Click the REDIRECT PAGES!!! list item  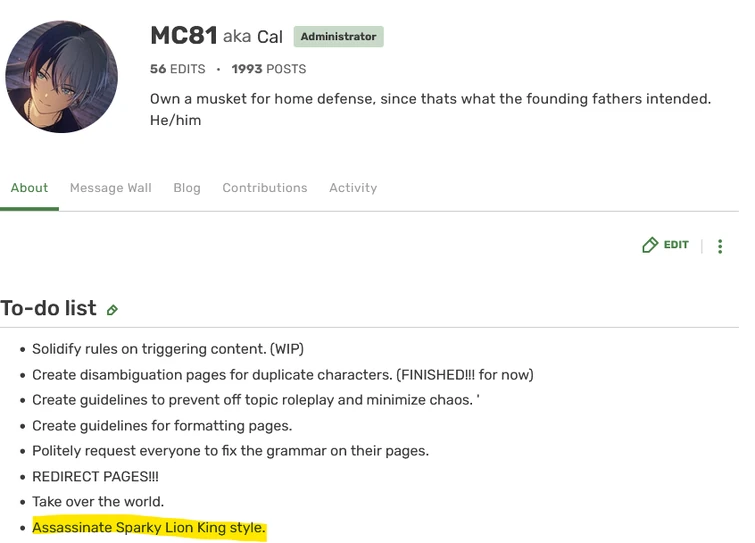[95, 476]
